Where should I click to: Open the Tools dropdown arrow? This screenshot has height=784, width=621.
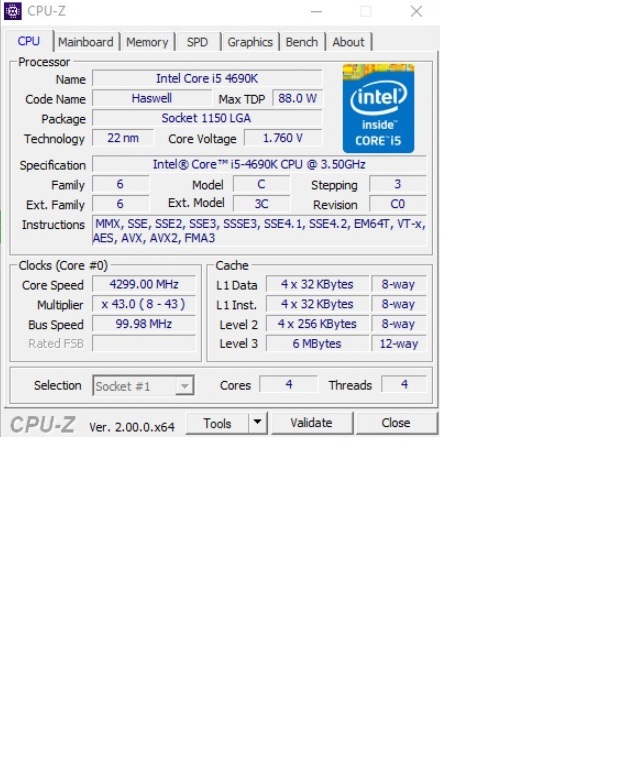(258, 422)
